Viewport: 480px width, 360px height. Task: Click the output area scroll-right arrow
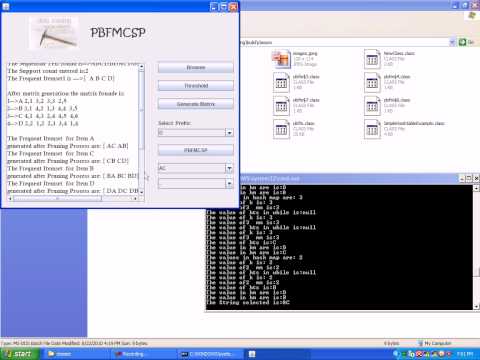tap(135, 199)
